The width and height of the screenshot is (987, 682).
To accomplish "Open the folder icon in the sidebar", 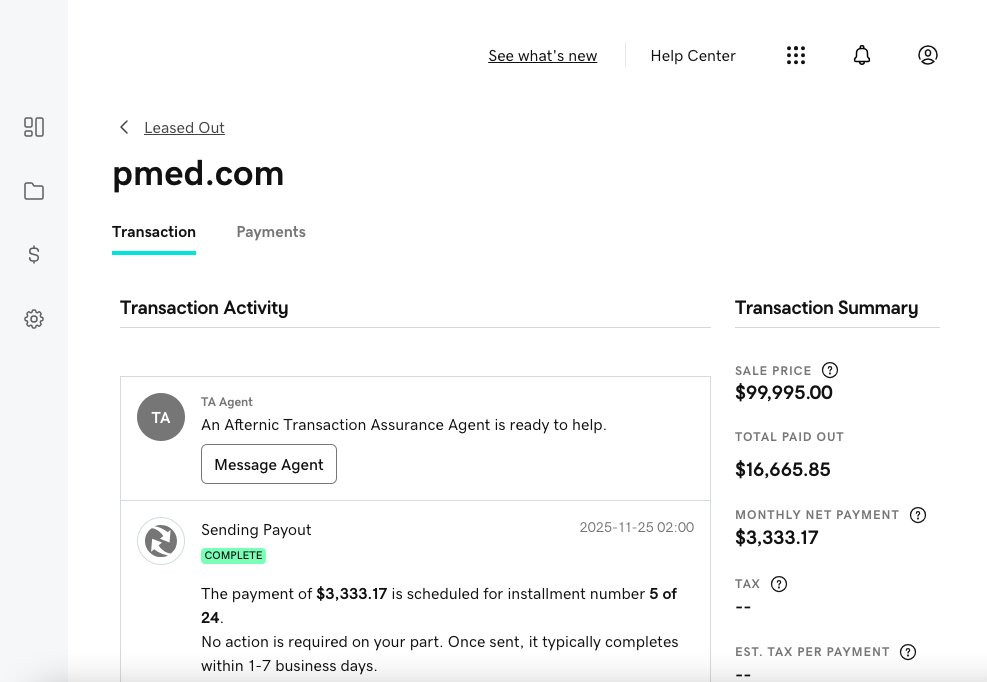I will (x=34, y=191).
